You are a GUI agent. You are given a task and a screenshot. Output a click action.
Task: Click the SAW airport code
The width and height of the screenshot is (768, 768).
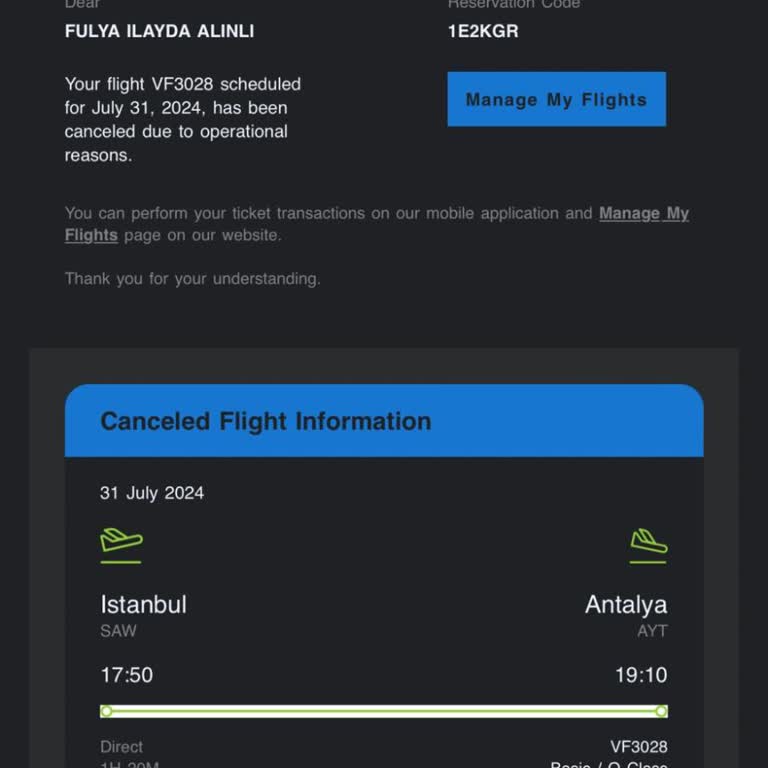(x=118, y=631)
